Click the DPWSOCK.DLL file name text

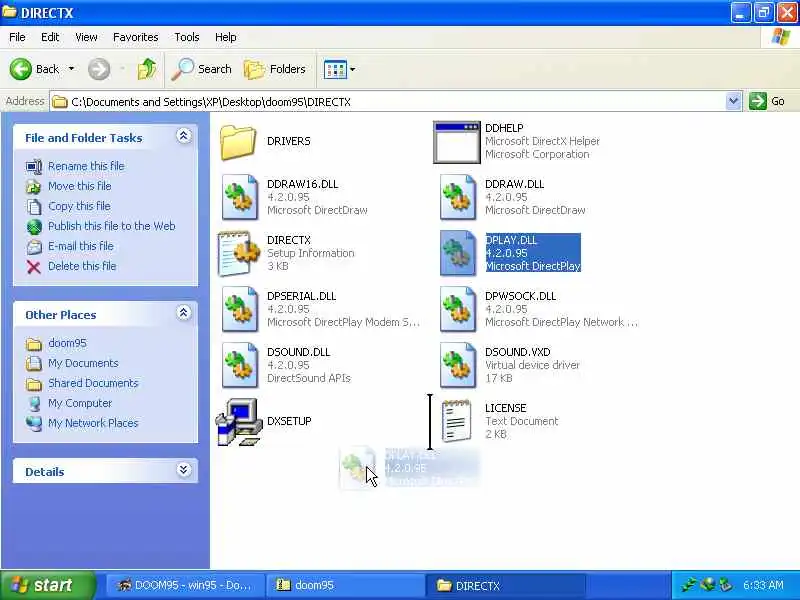[x=520, y=296]
